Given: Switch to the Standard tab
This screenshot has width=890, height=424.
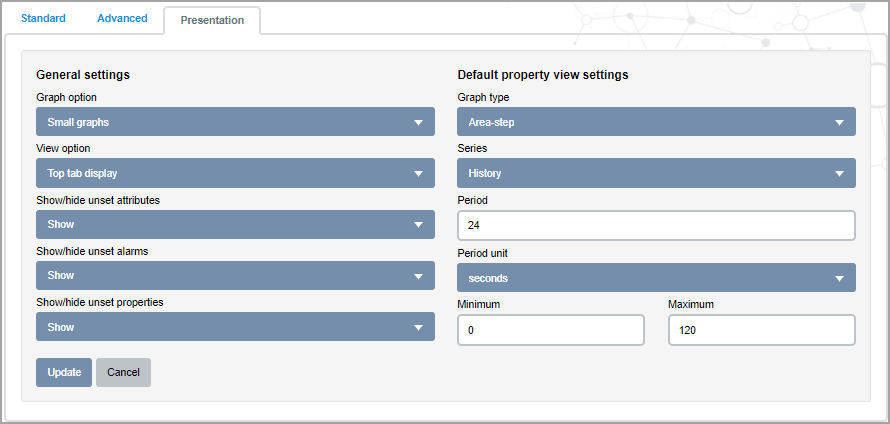Looking at the screenshot, I should tap(43, 18).
